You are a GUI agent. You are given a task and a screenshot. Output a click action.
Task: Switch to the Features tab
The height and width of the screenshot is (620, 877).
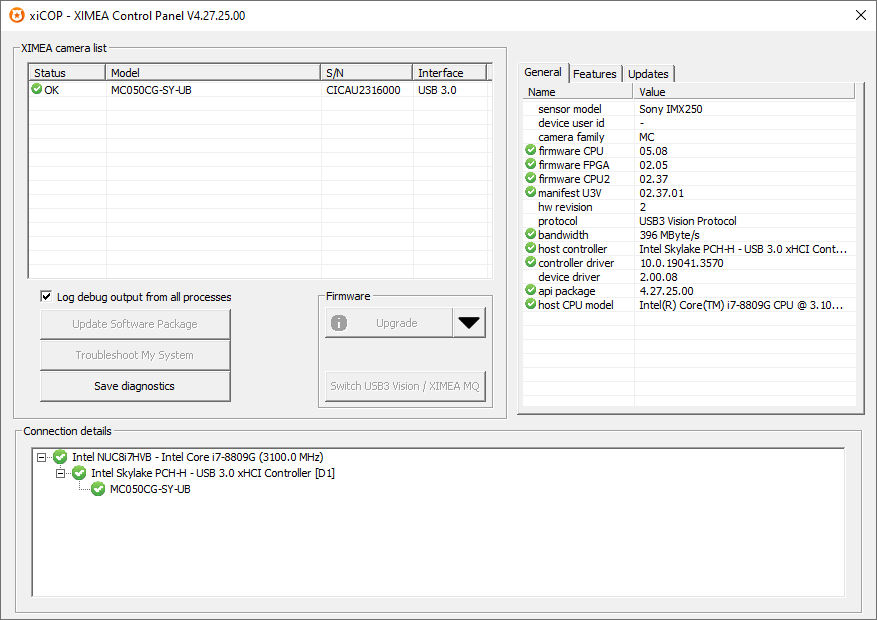tap(595, 74)
